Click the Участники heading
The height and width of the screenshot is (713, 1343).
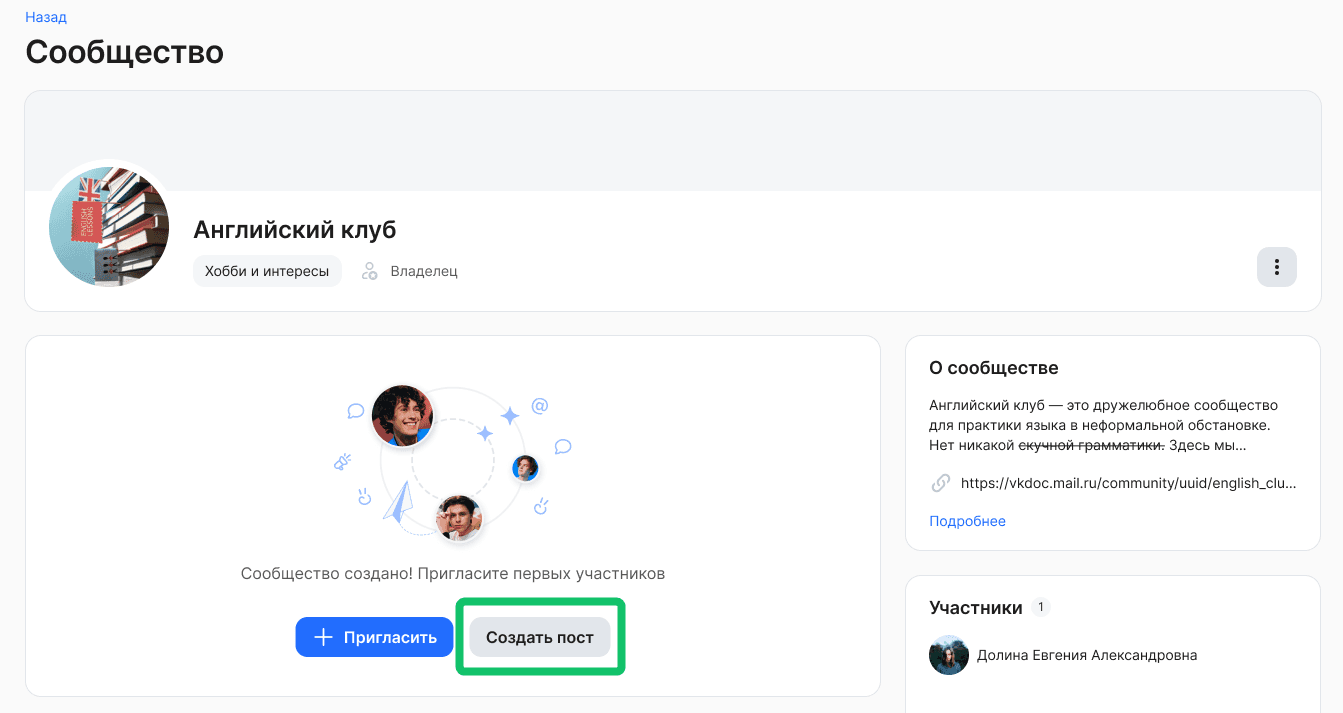pos(976,608)
